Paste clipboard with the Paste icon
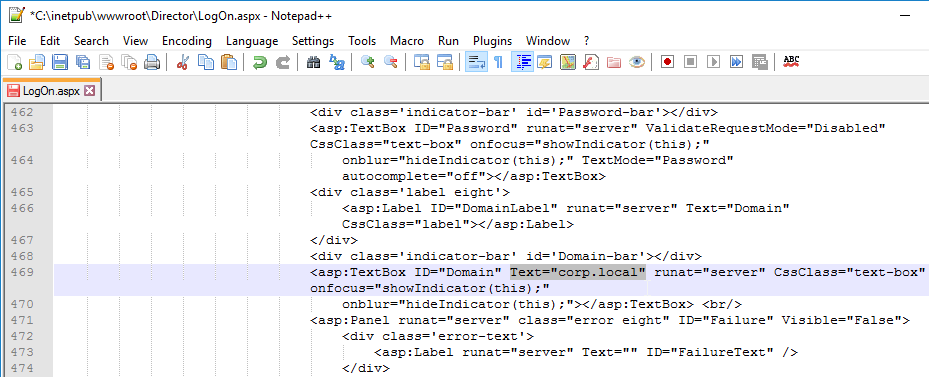 pyautogui.click(x=229, y=62)
